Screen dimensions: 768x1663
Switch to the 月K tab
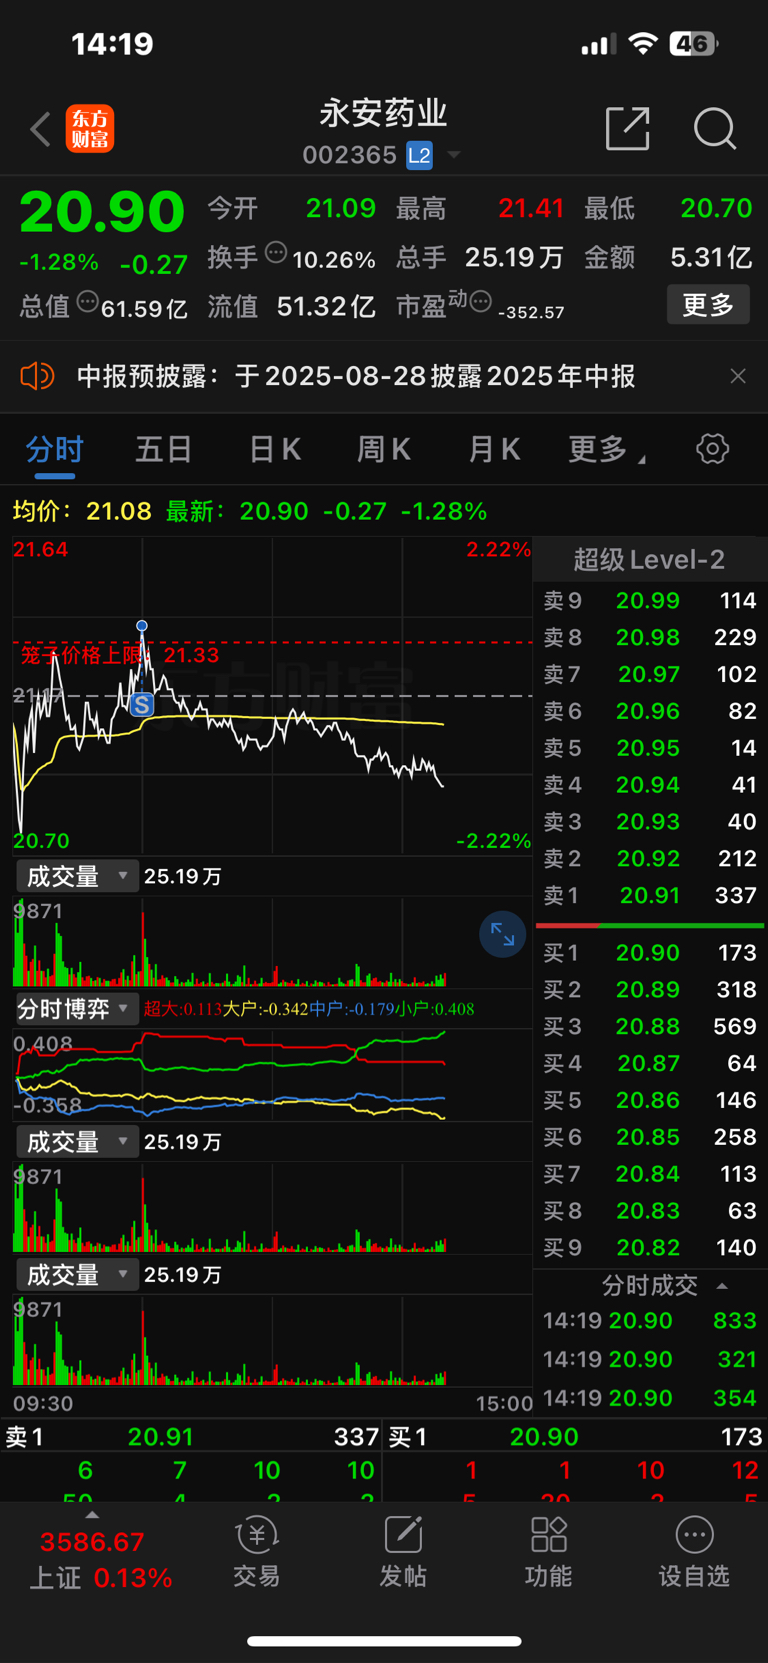[x=494, y=449]
